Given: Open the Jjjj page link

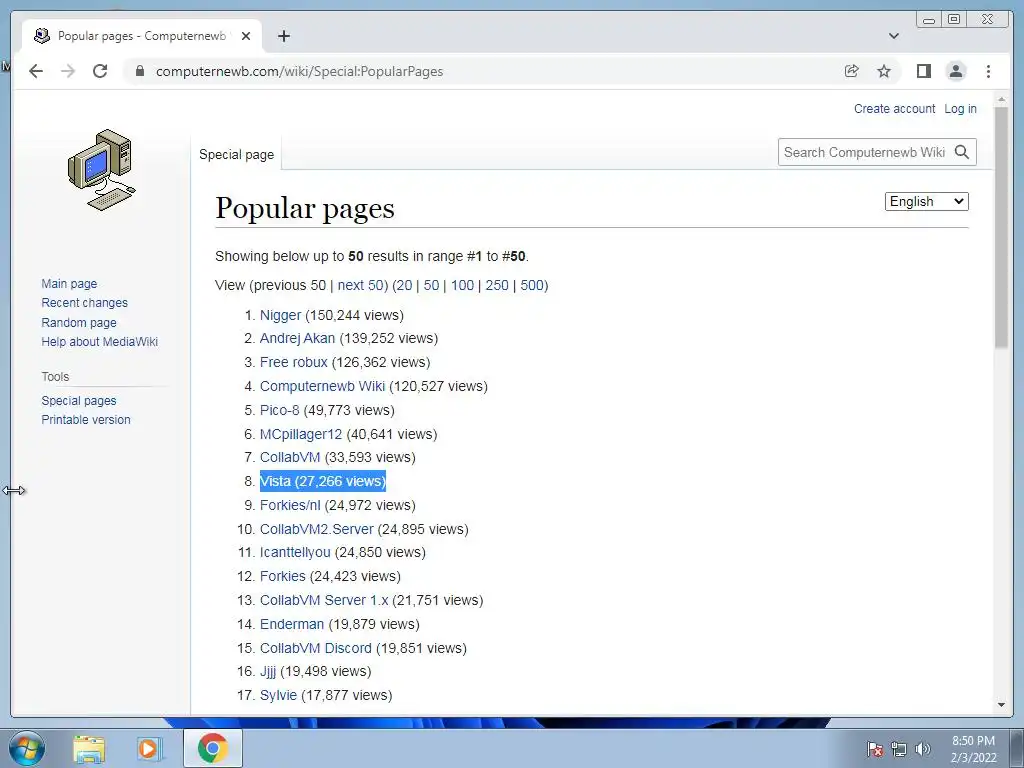Looking at the screenshot, I should pos(268,671).
